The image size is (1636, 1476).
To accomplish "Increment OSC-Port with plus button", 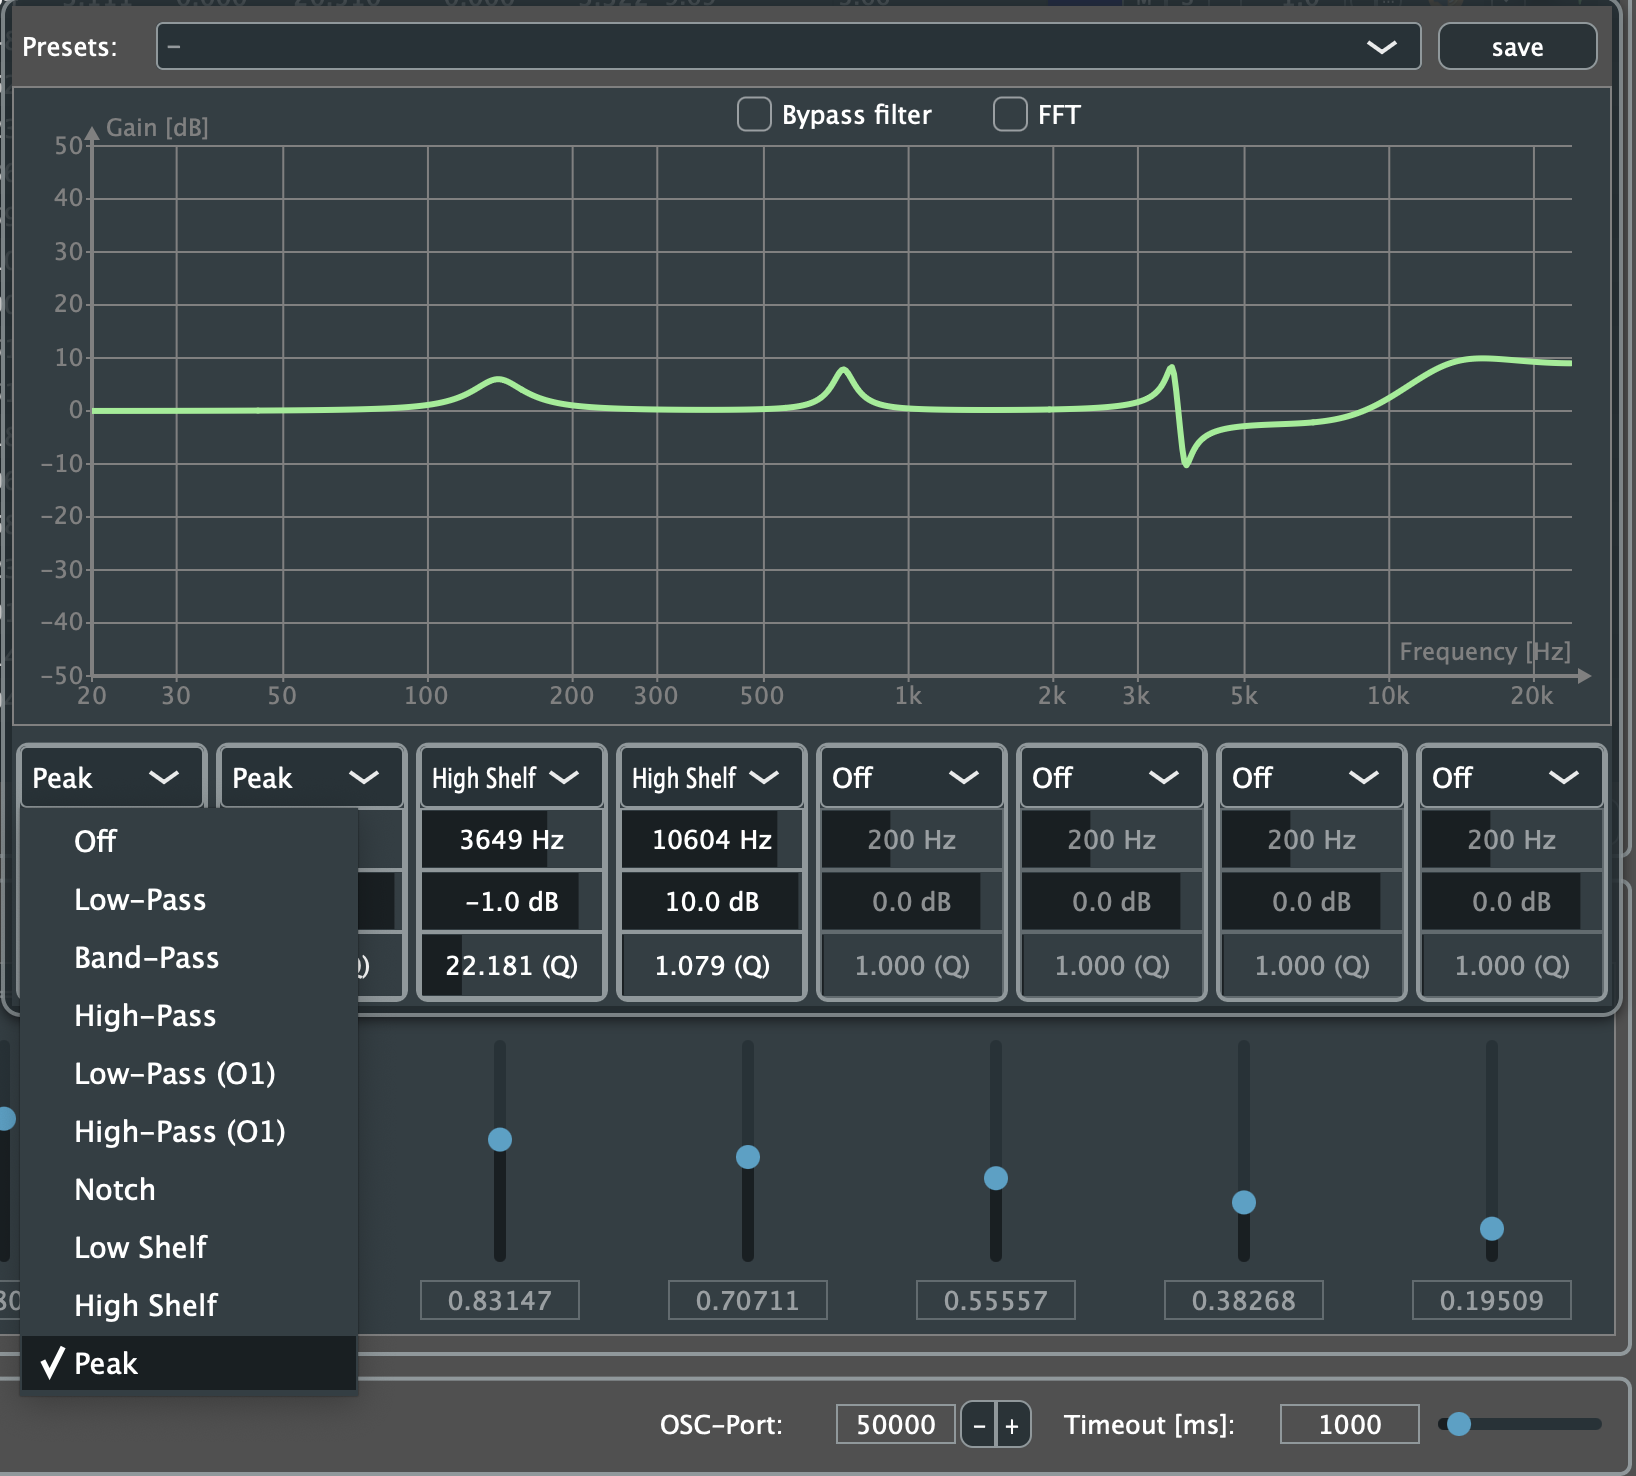I will [1012, 1425].
